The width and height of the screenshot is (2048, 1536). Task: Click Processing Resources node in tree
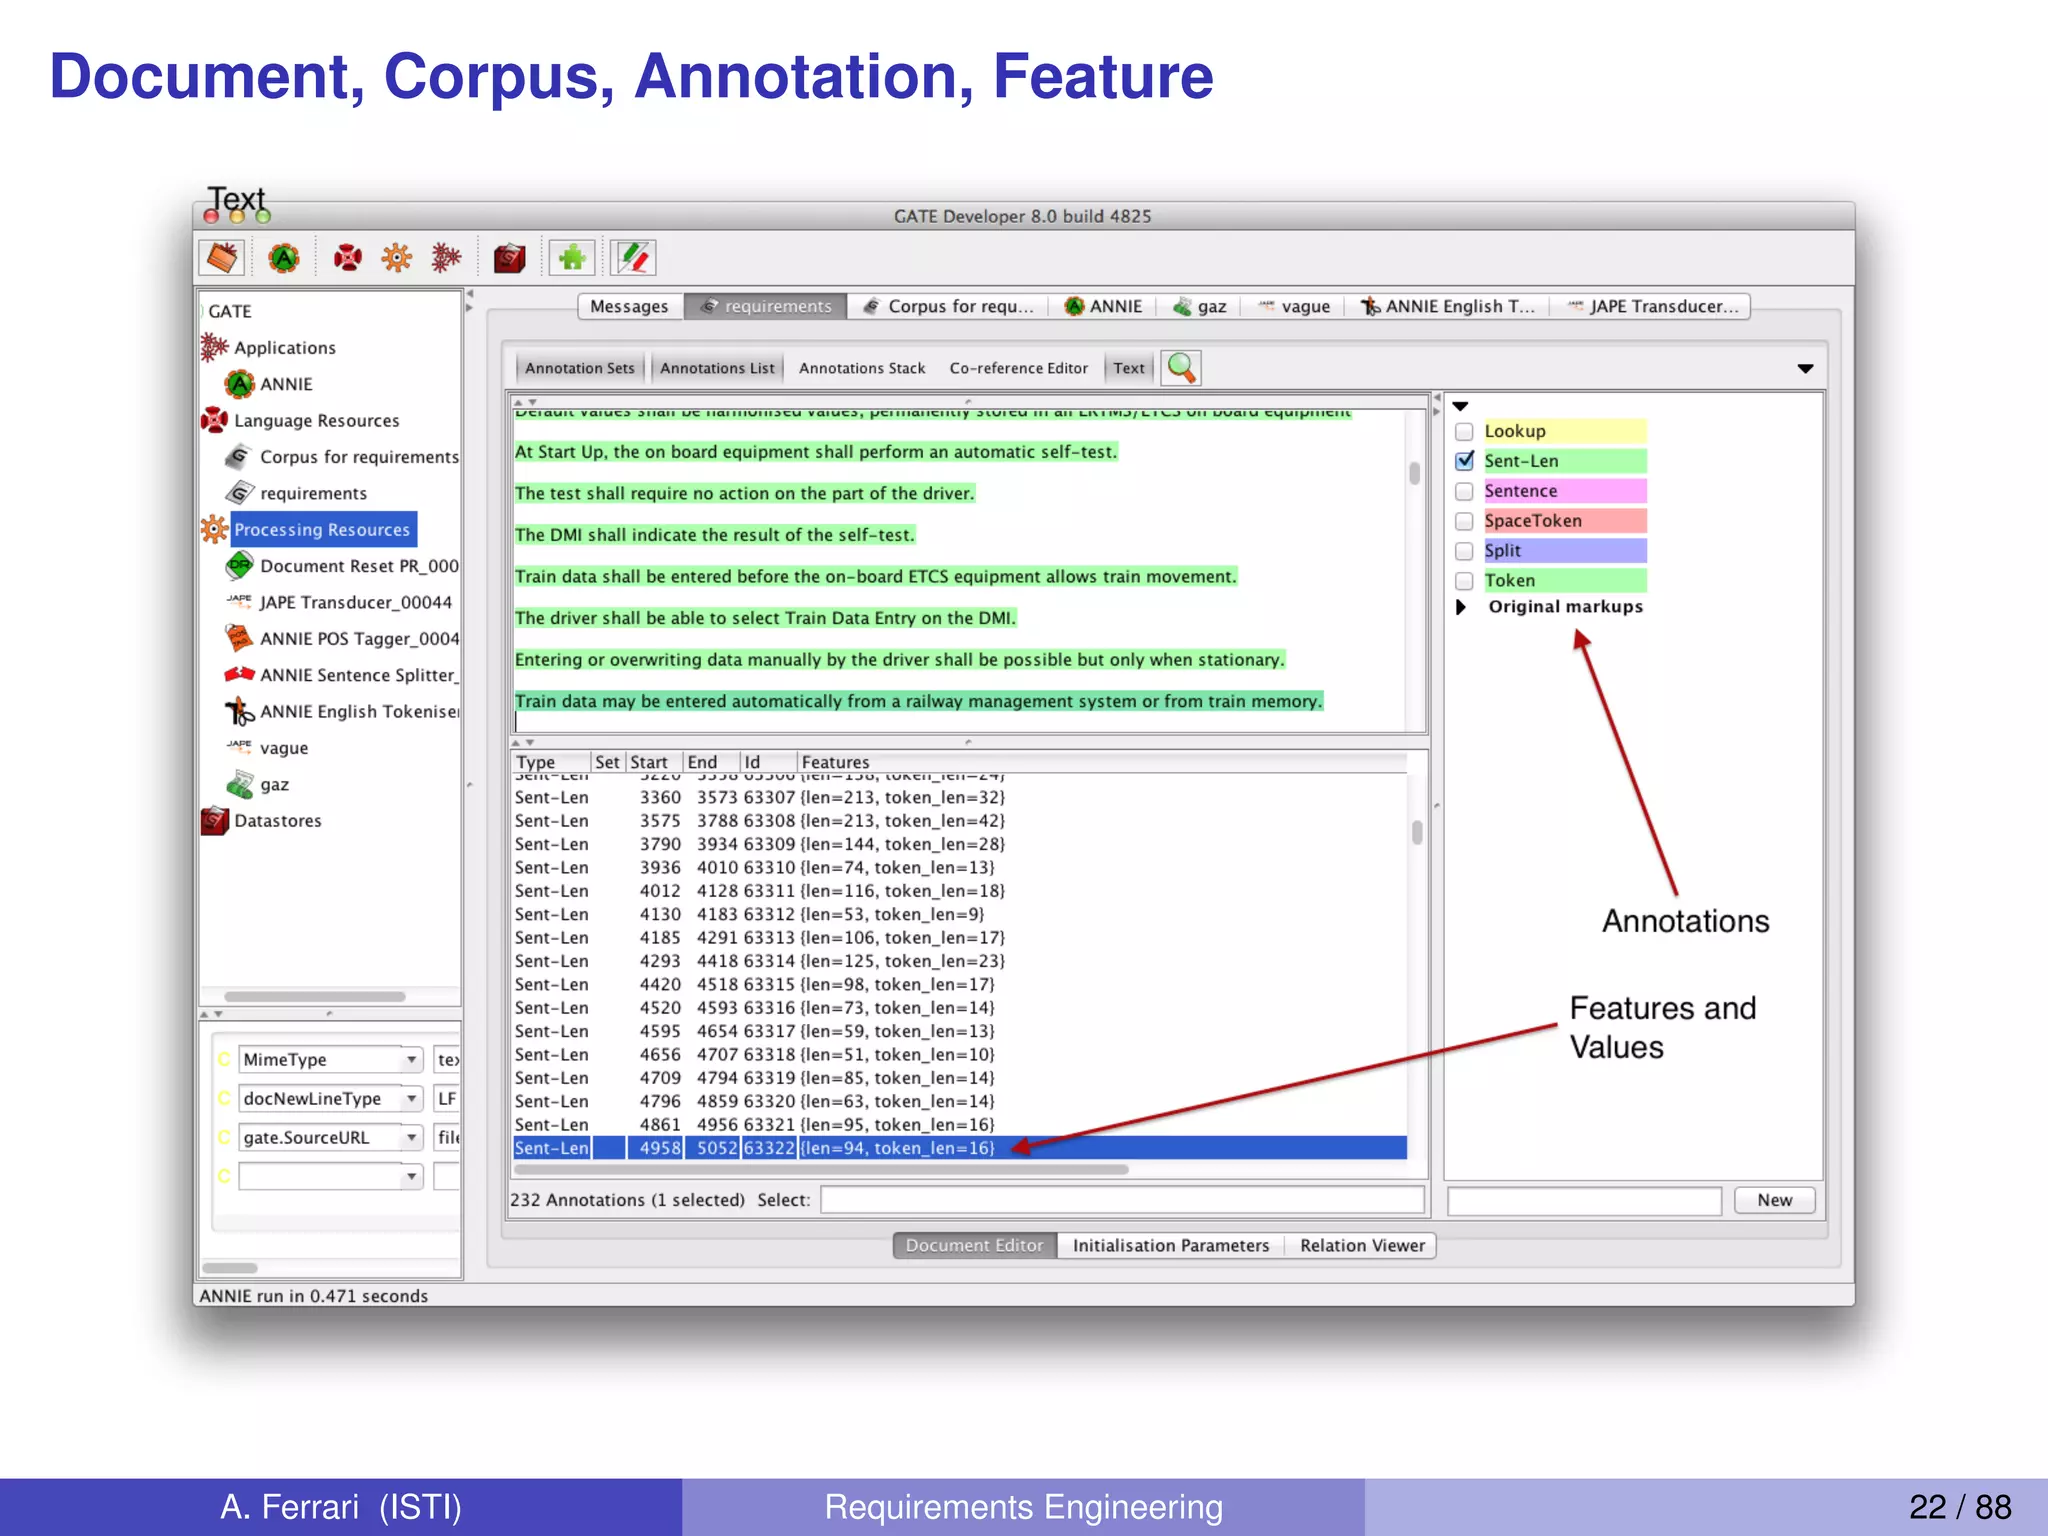tap(322, 529)
